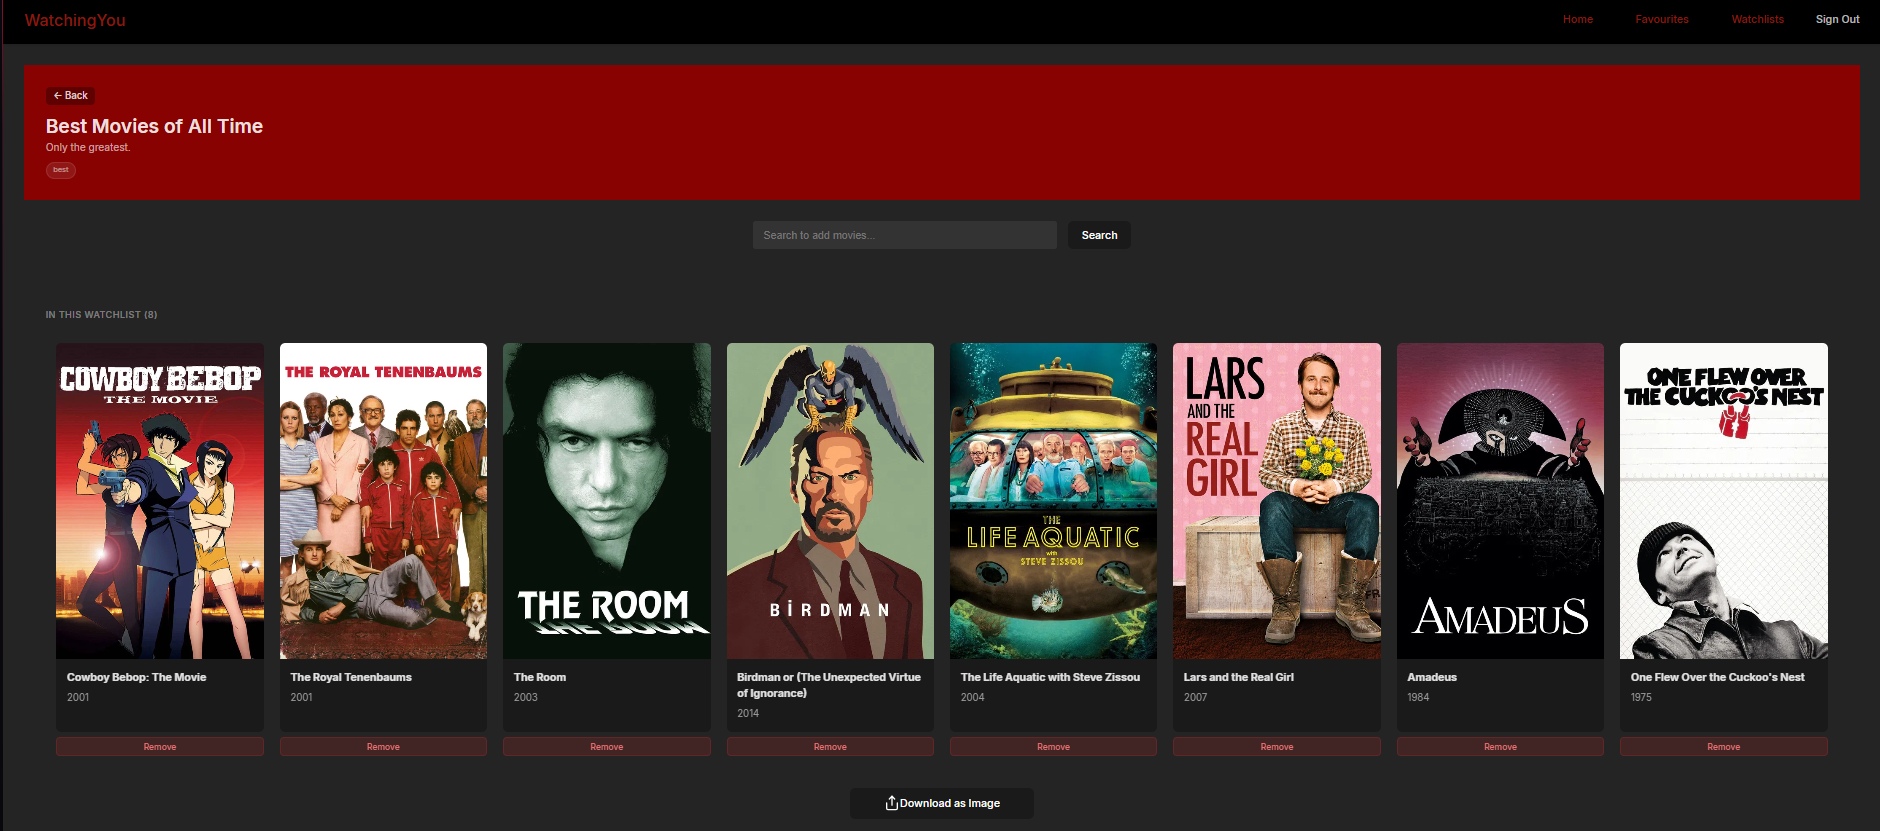Remove One Flew Over the Cuckoo's Nest

click(x=1724, y=747)
